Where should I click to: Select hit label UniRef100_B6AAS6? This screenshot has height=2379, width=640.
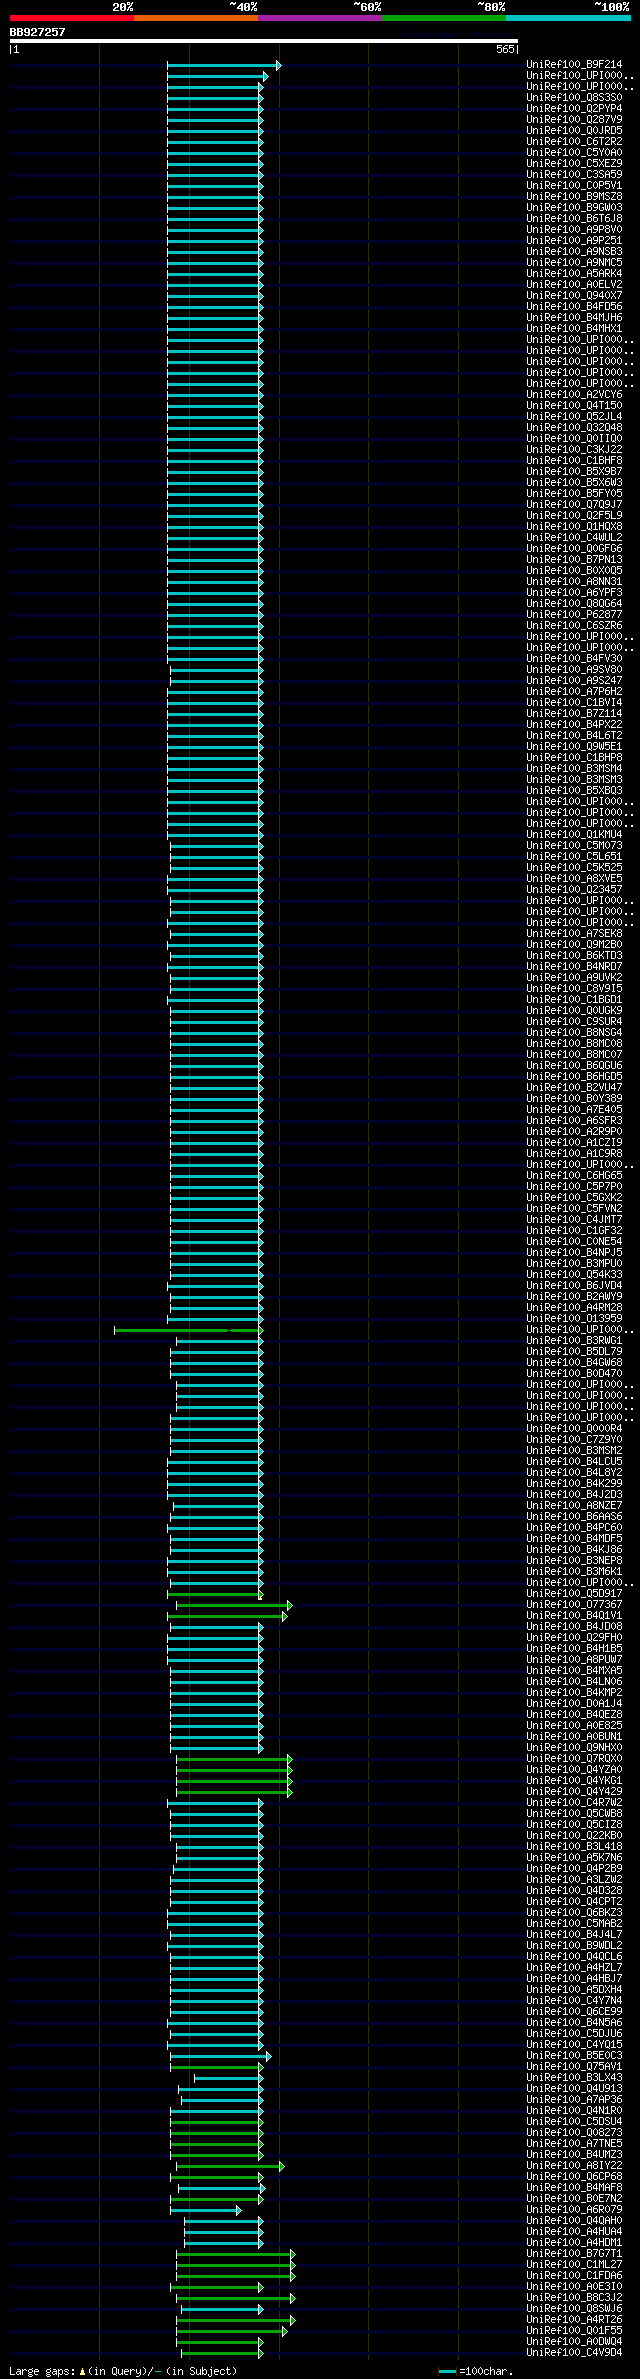point(574,1517)
